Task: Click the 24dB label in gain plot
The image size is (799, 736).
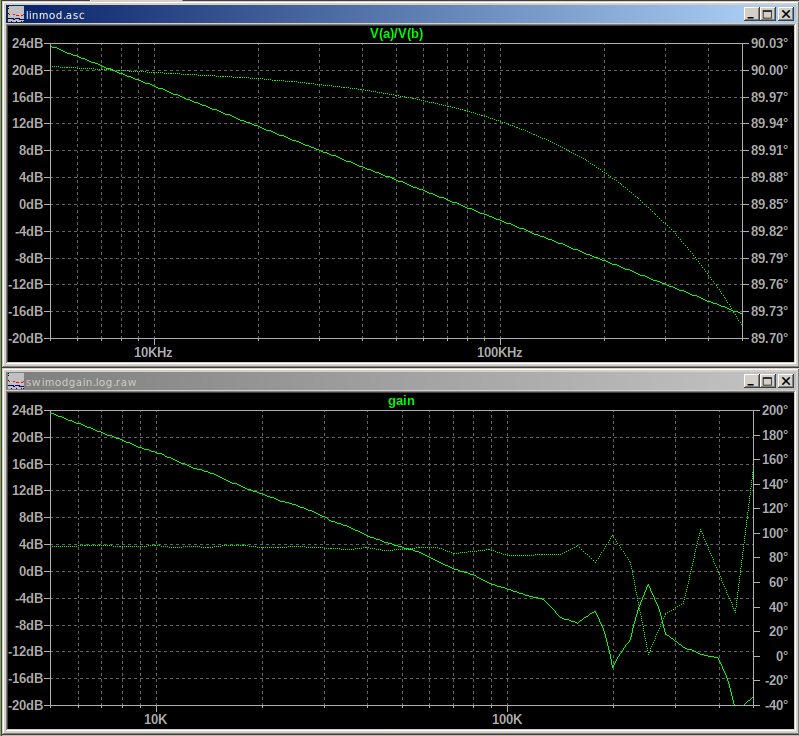Action: [28, 410]
